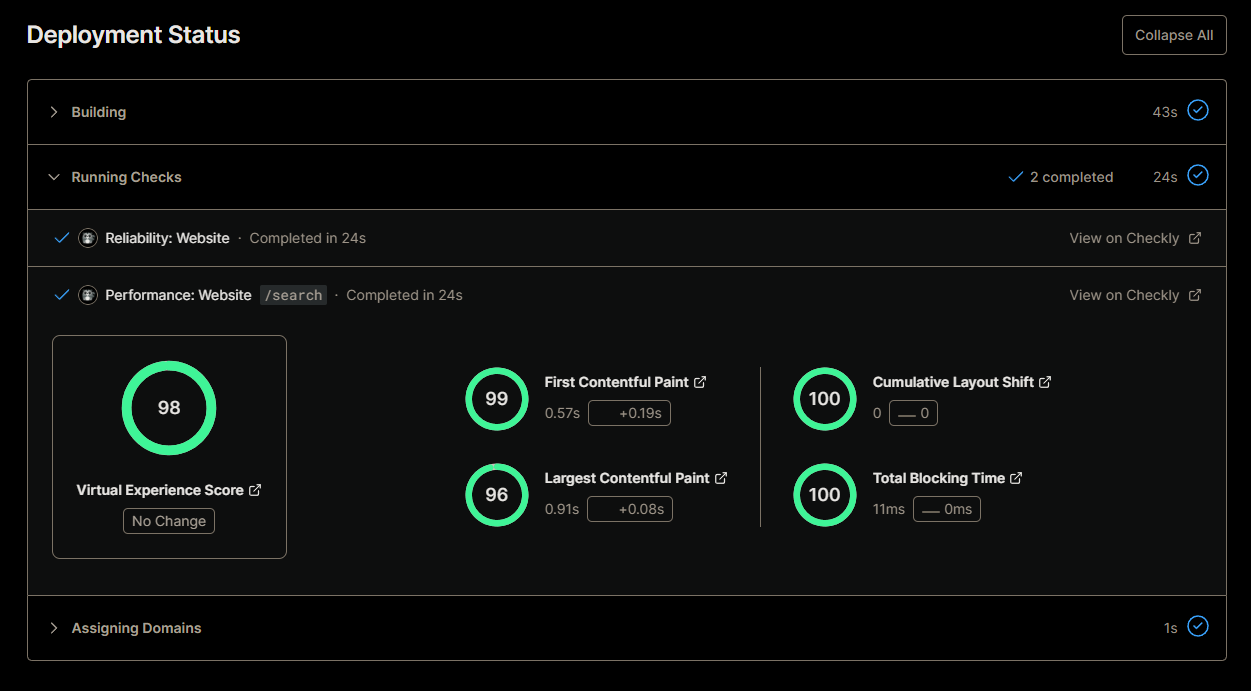Click the 100 Total Blocking Time gauge

[825, 495]
